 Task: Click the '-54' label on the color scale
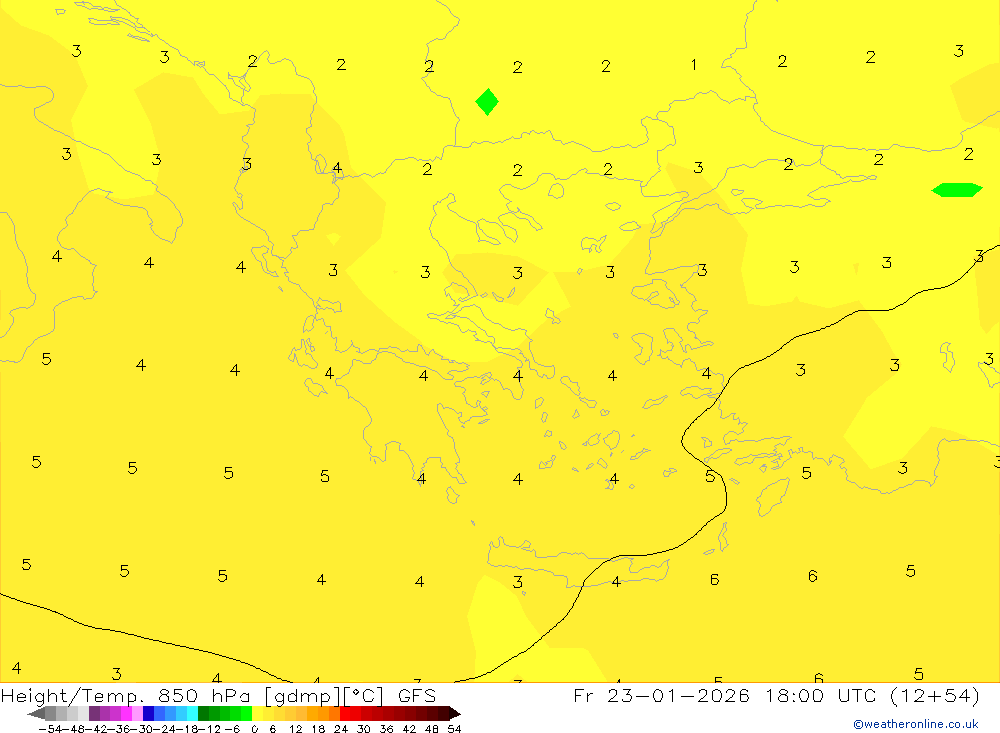(50, 729)
